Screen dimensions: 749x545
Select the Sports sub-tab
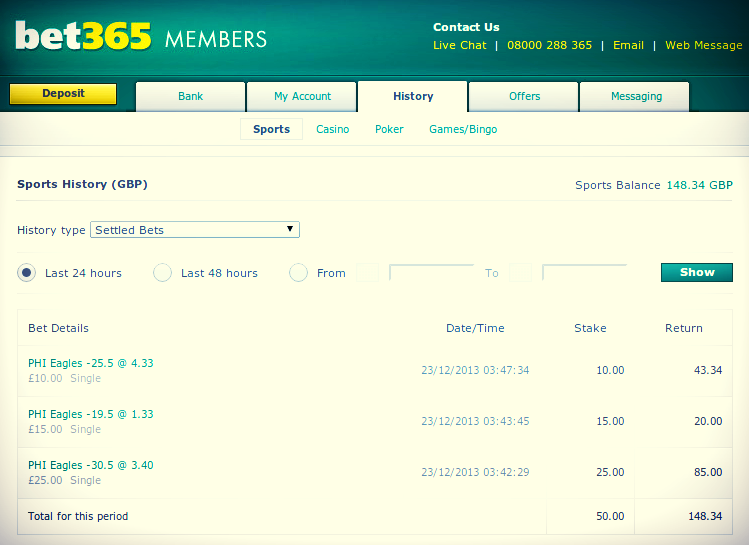pos(271,129)
